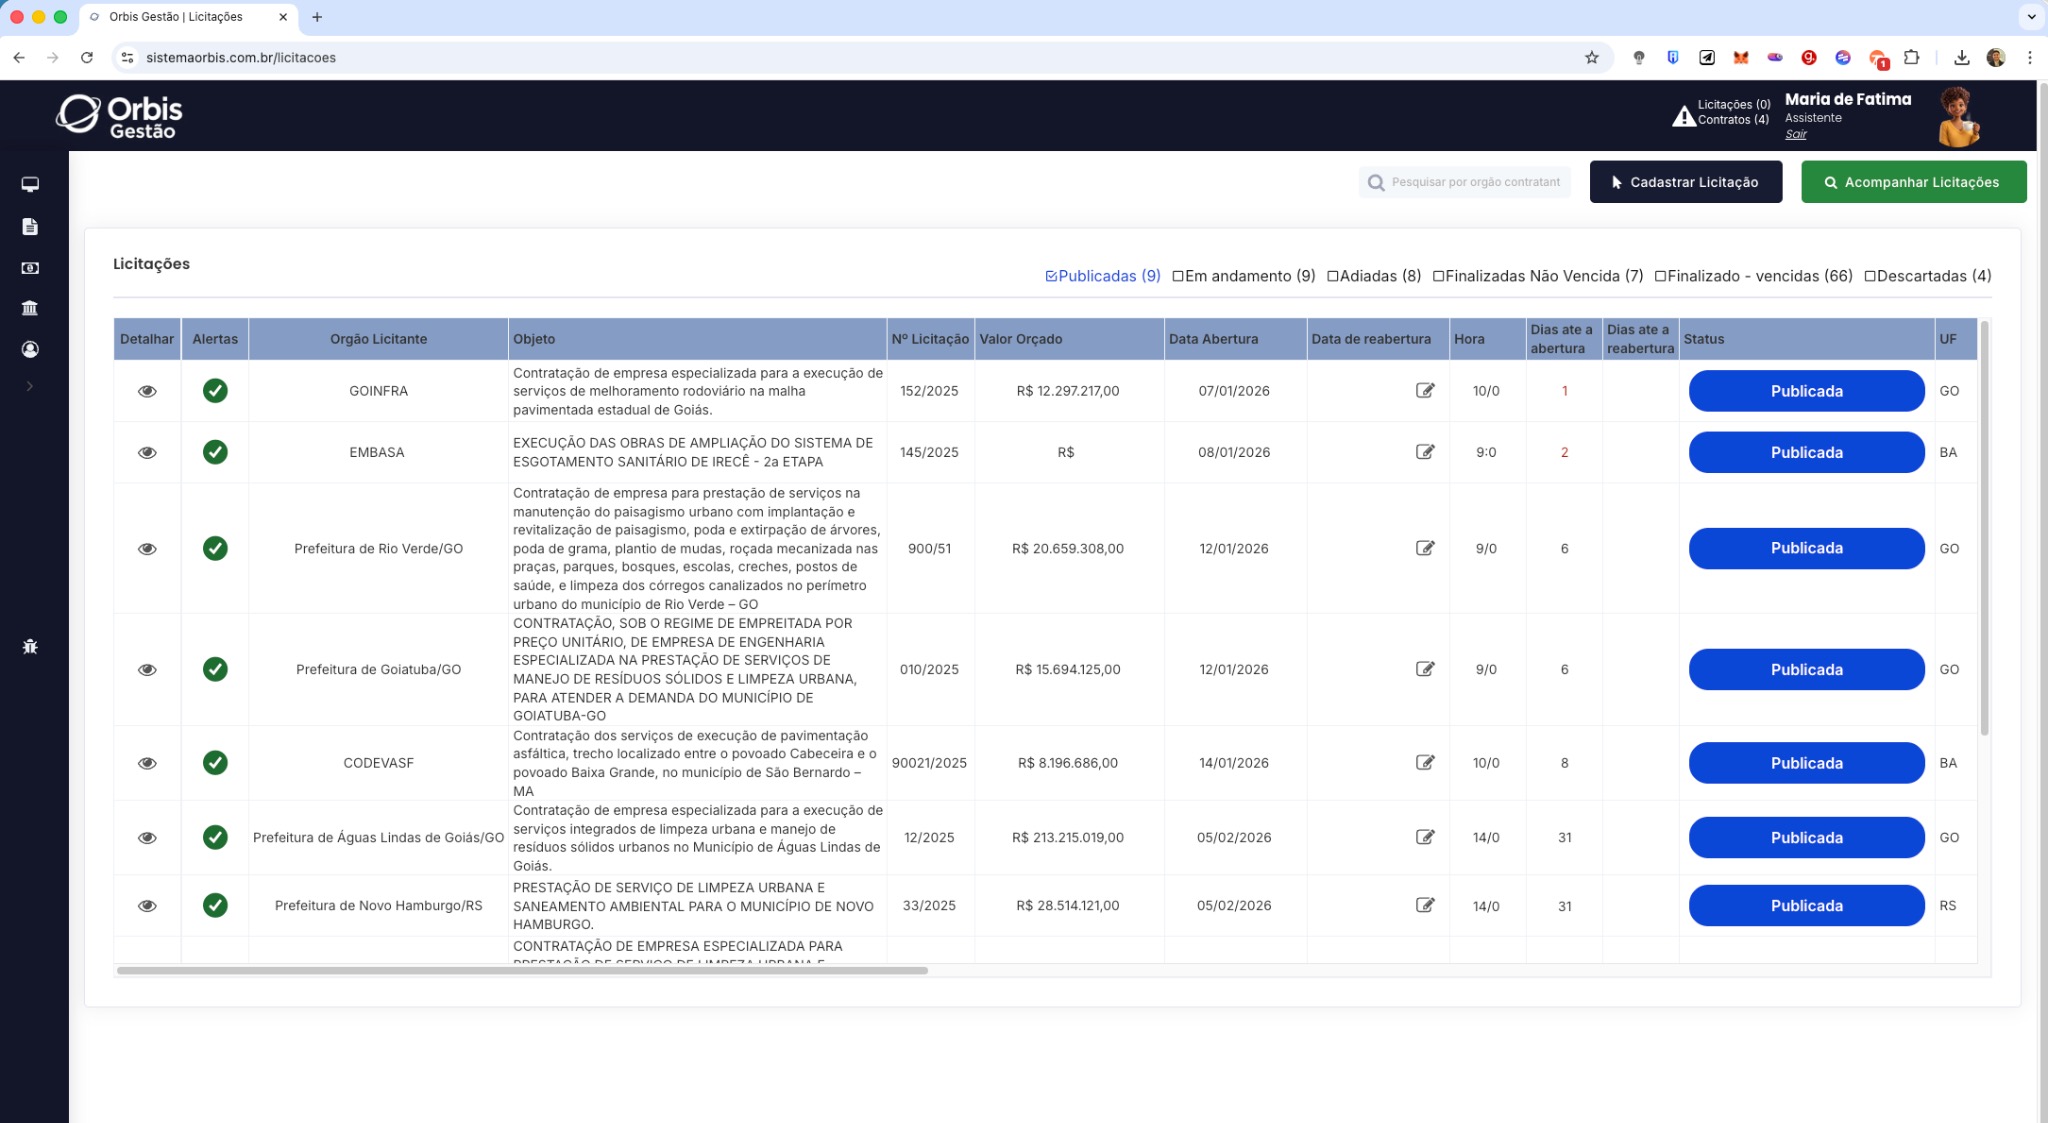Viewport: 2048px width, 1123px height.
Task: View details eye icon for CODEVASF row
Action: tap(147, 763)
